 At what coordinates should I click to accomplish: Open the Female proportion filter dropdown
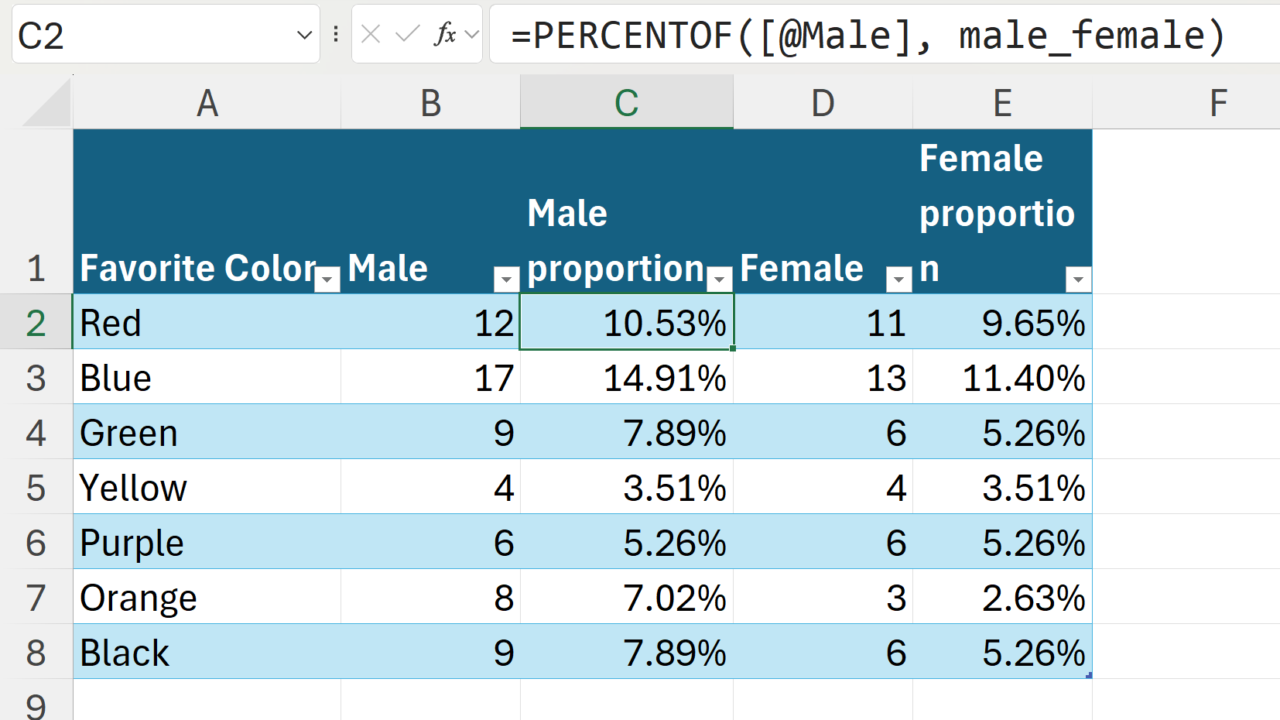(x=1078, y=280)
